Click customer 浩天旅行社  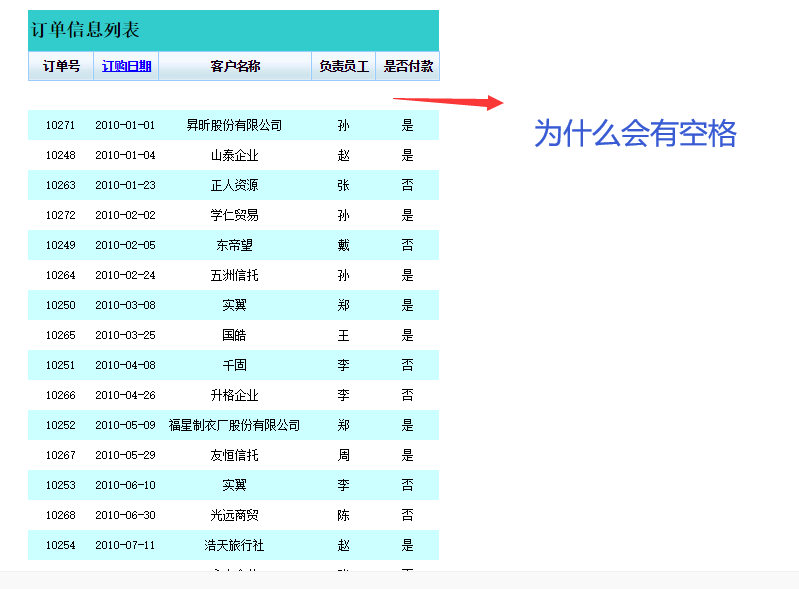pyautogui.click(x=234, y=546)
